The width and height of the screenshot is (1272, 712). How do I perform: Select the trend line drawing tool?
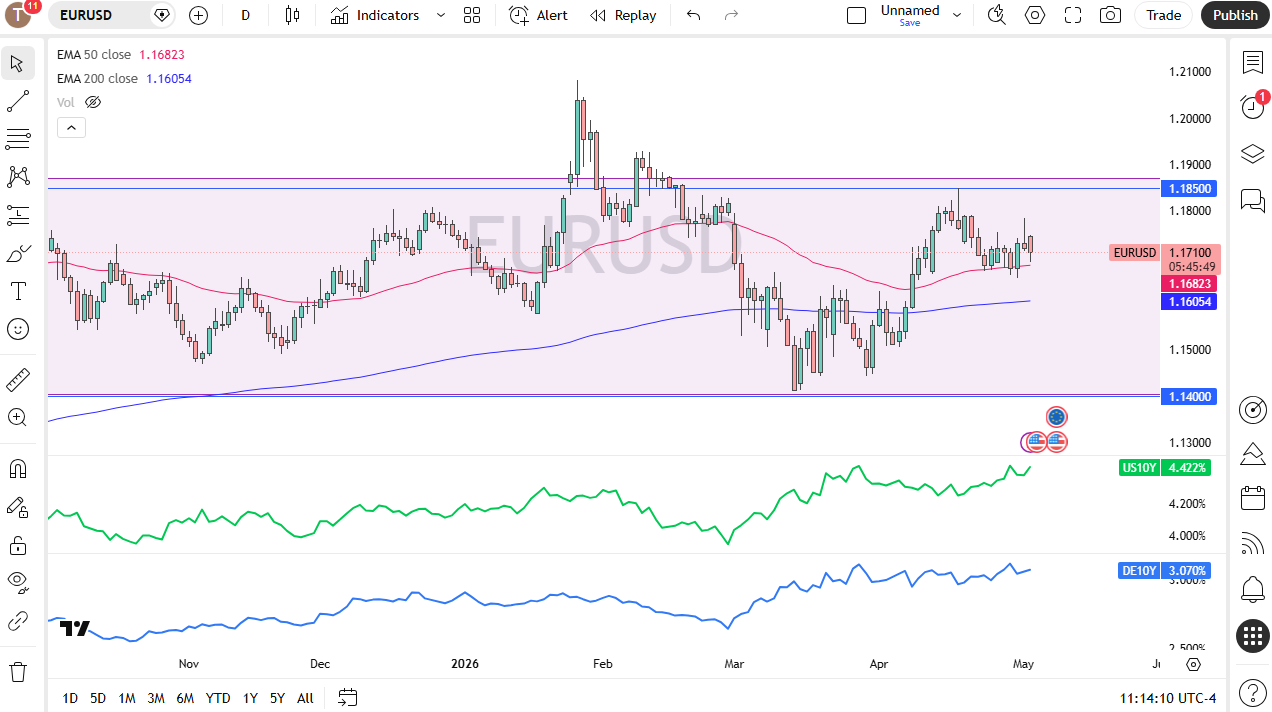pos(18,101)
